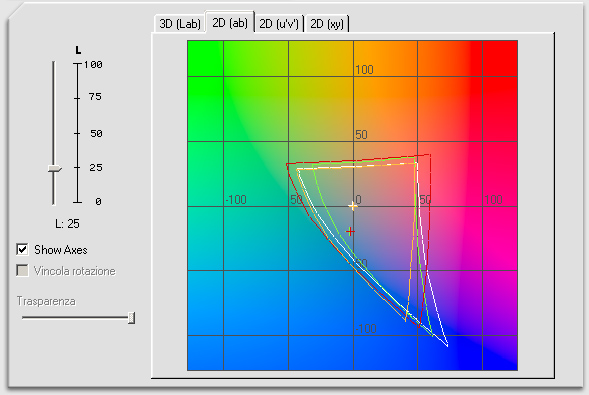Switch to the 2D (xy) tab
The width and height of the screenshot is (589, 395).
point(327,24)
